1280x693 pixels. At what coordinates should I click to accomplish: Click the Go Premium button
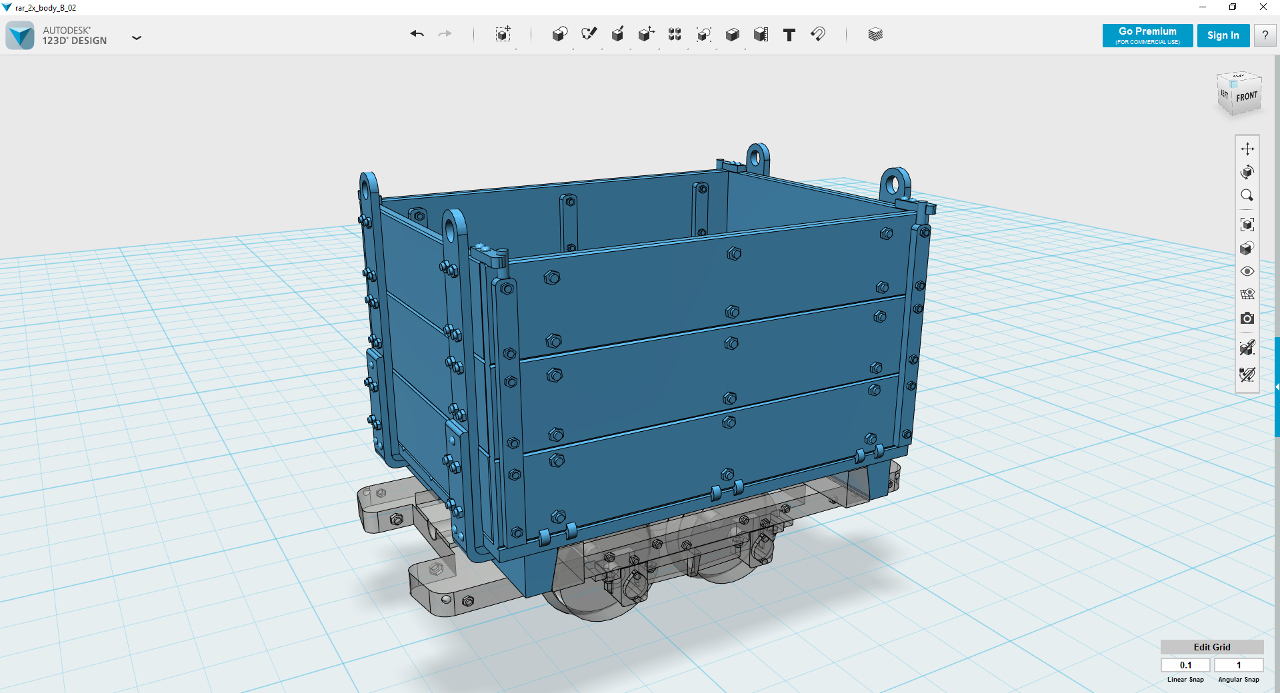pos(1147,35)
